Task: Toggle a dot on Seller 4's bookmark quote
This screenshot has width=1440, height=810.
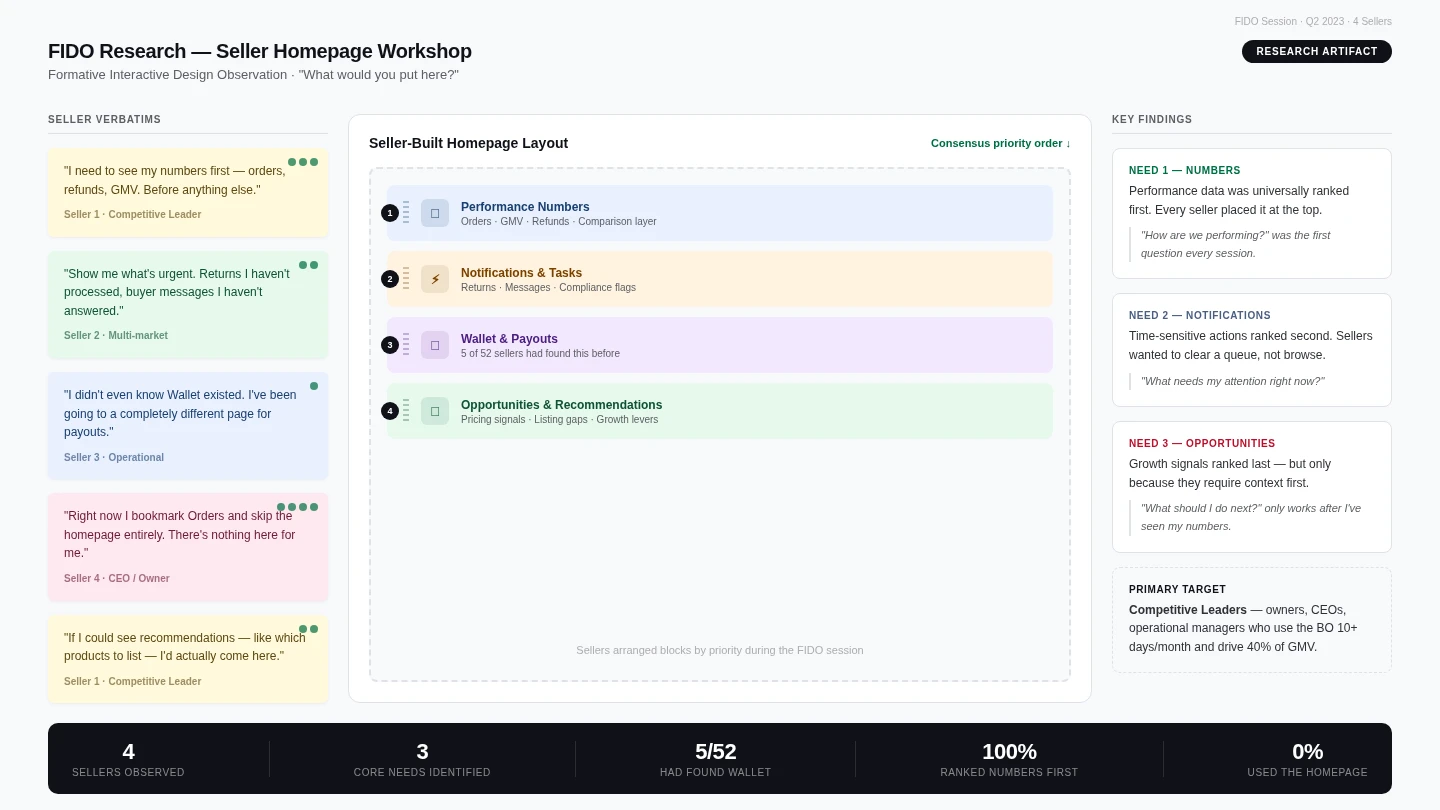Action: 292,507
